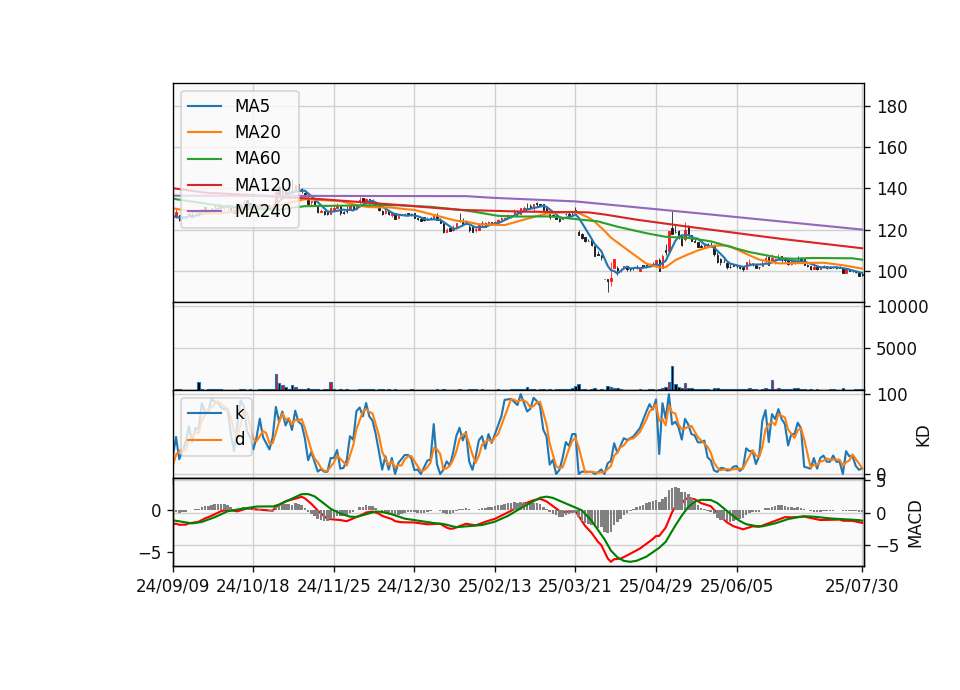Click the 180 price axis label

point(892,107)
